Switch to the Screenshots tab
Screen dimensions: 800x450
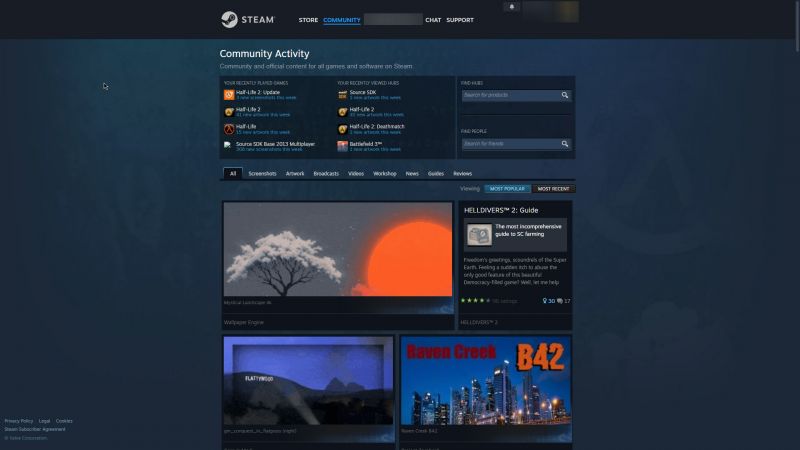(x=262, y=173)
